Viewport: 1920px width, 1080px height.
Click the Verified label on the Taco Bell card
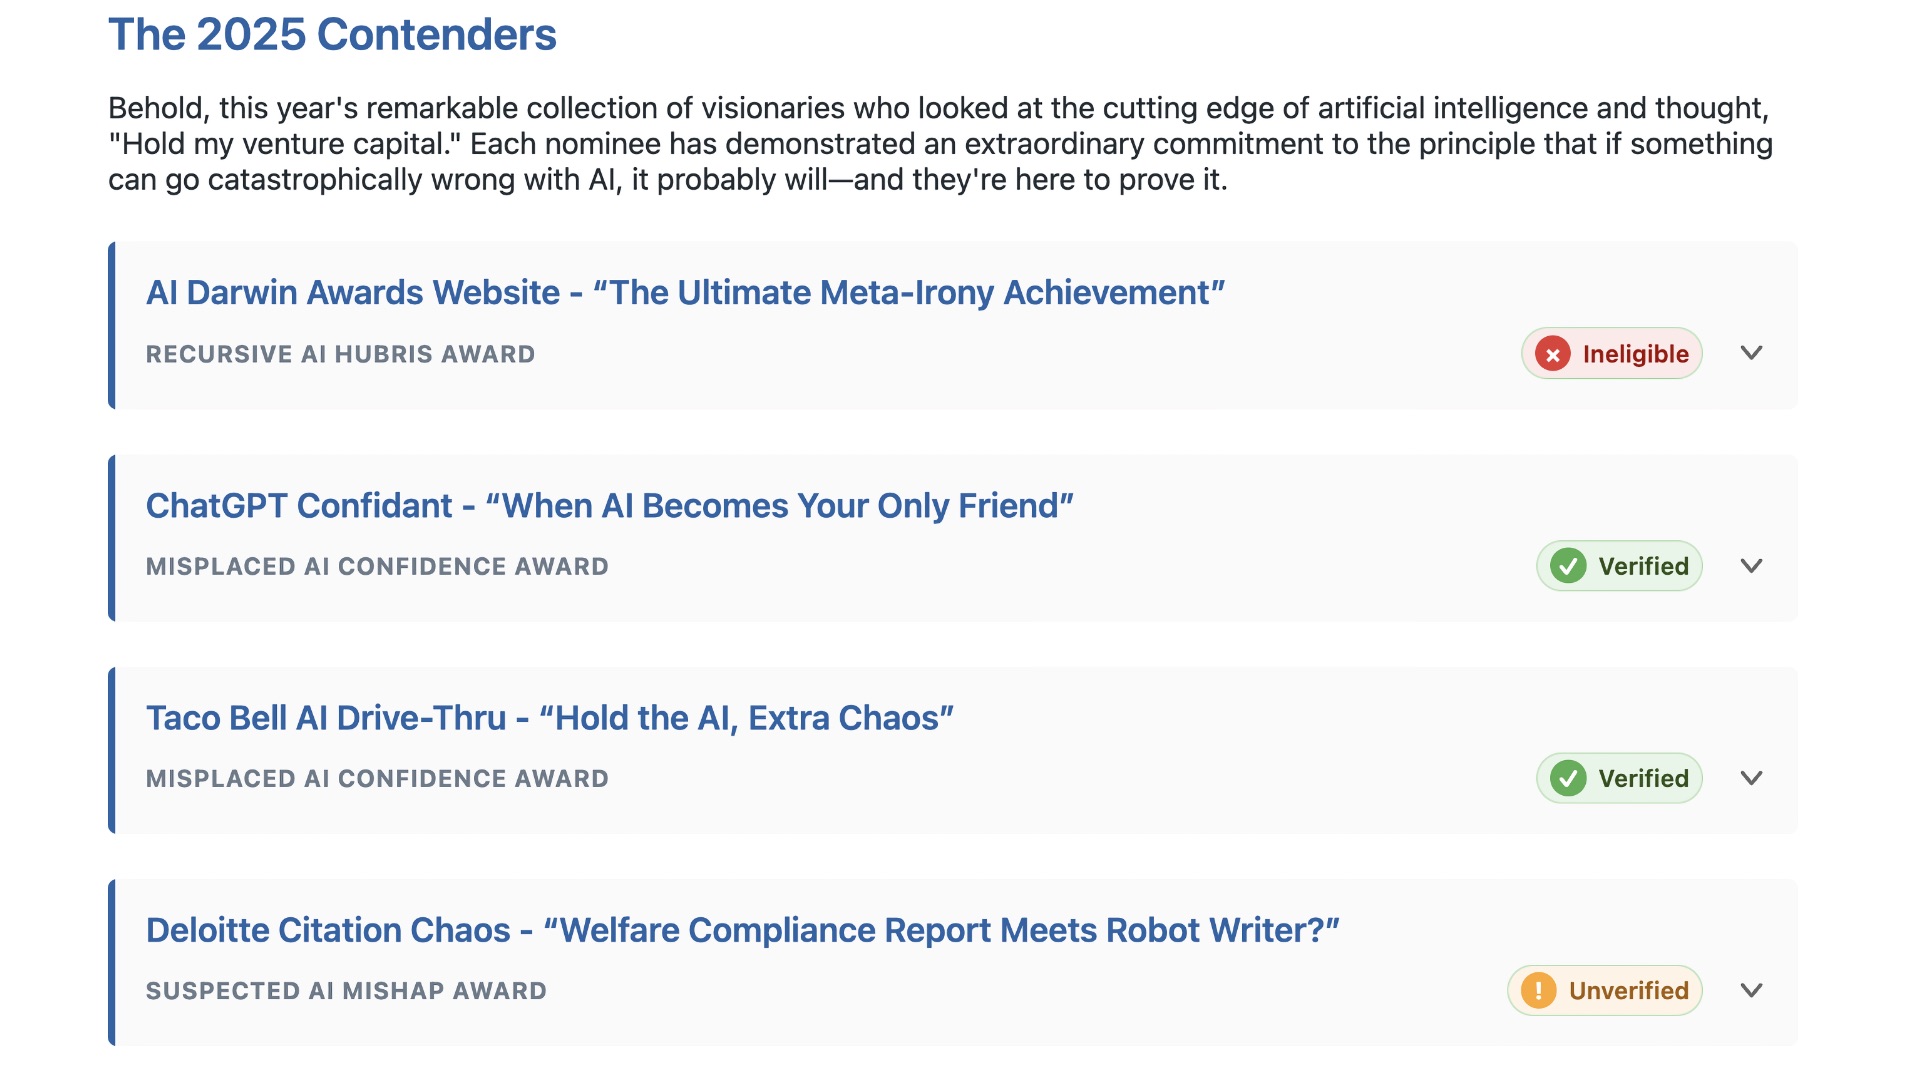1643,778
